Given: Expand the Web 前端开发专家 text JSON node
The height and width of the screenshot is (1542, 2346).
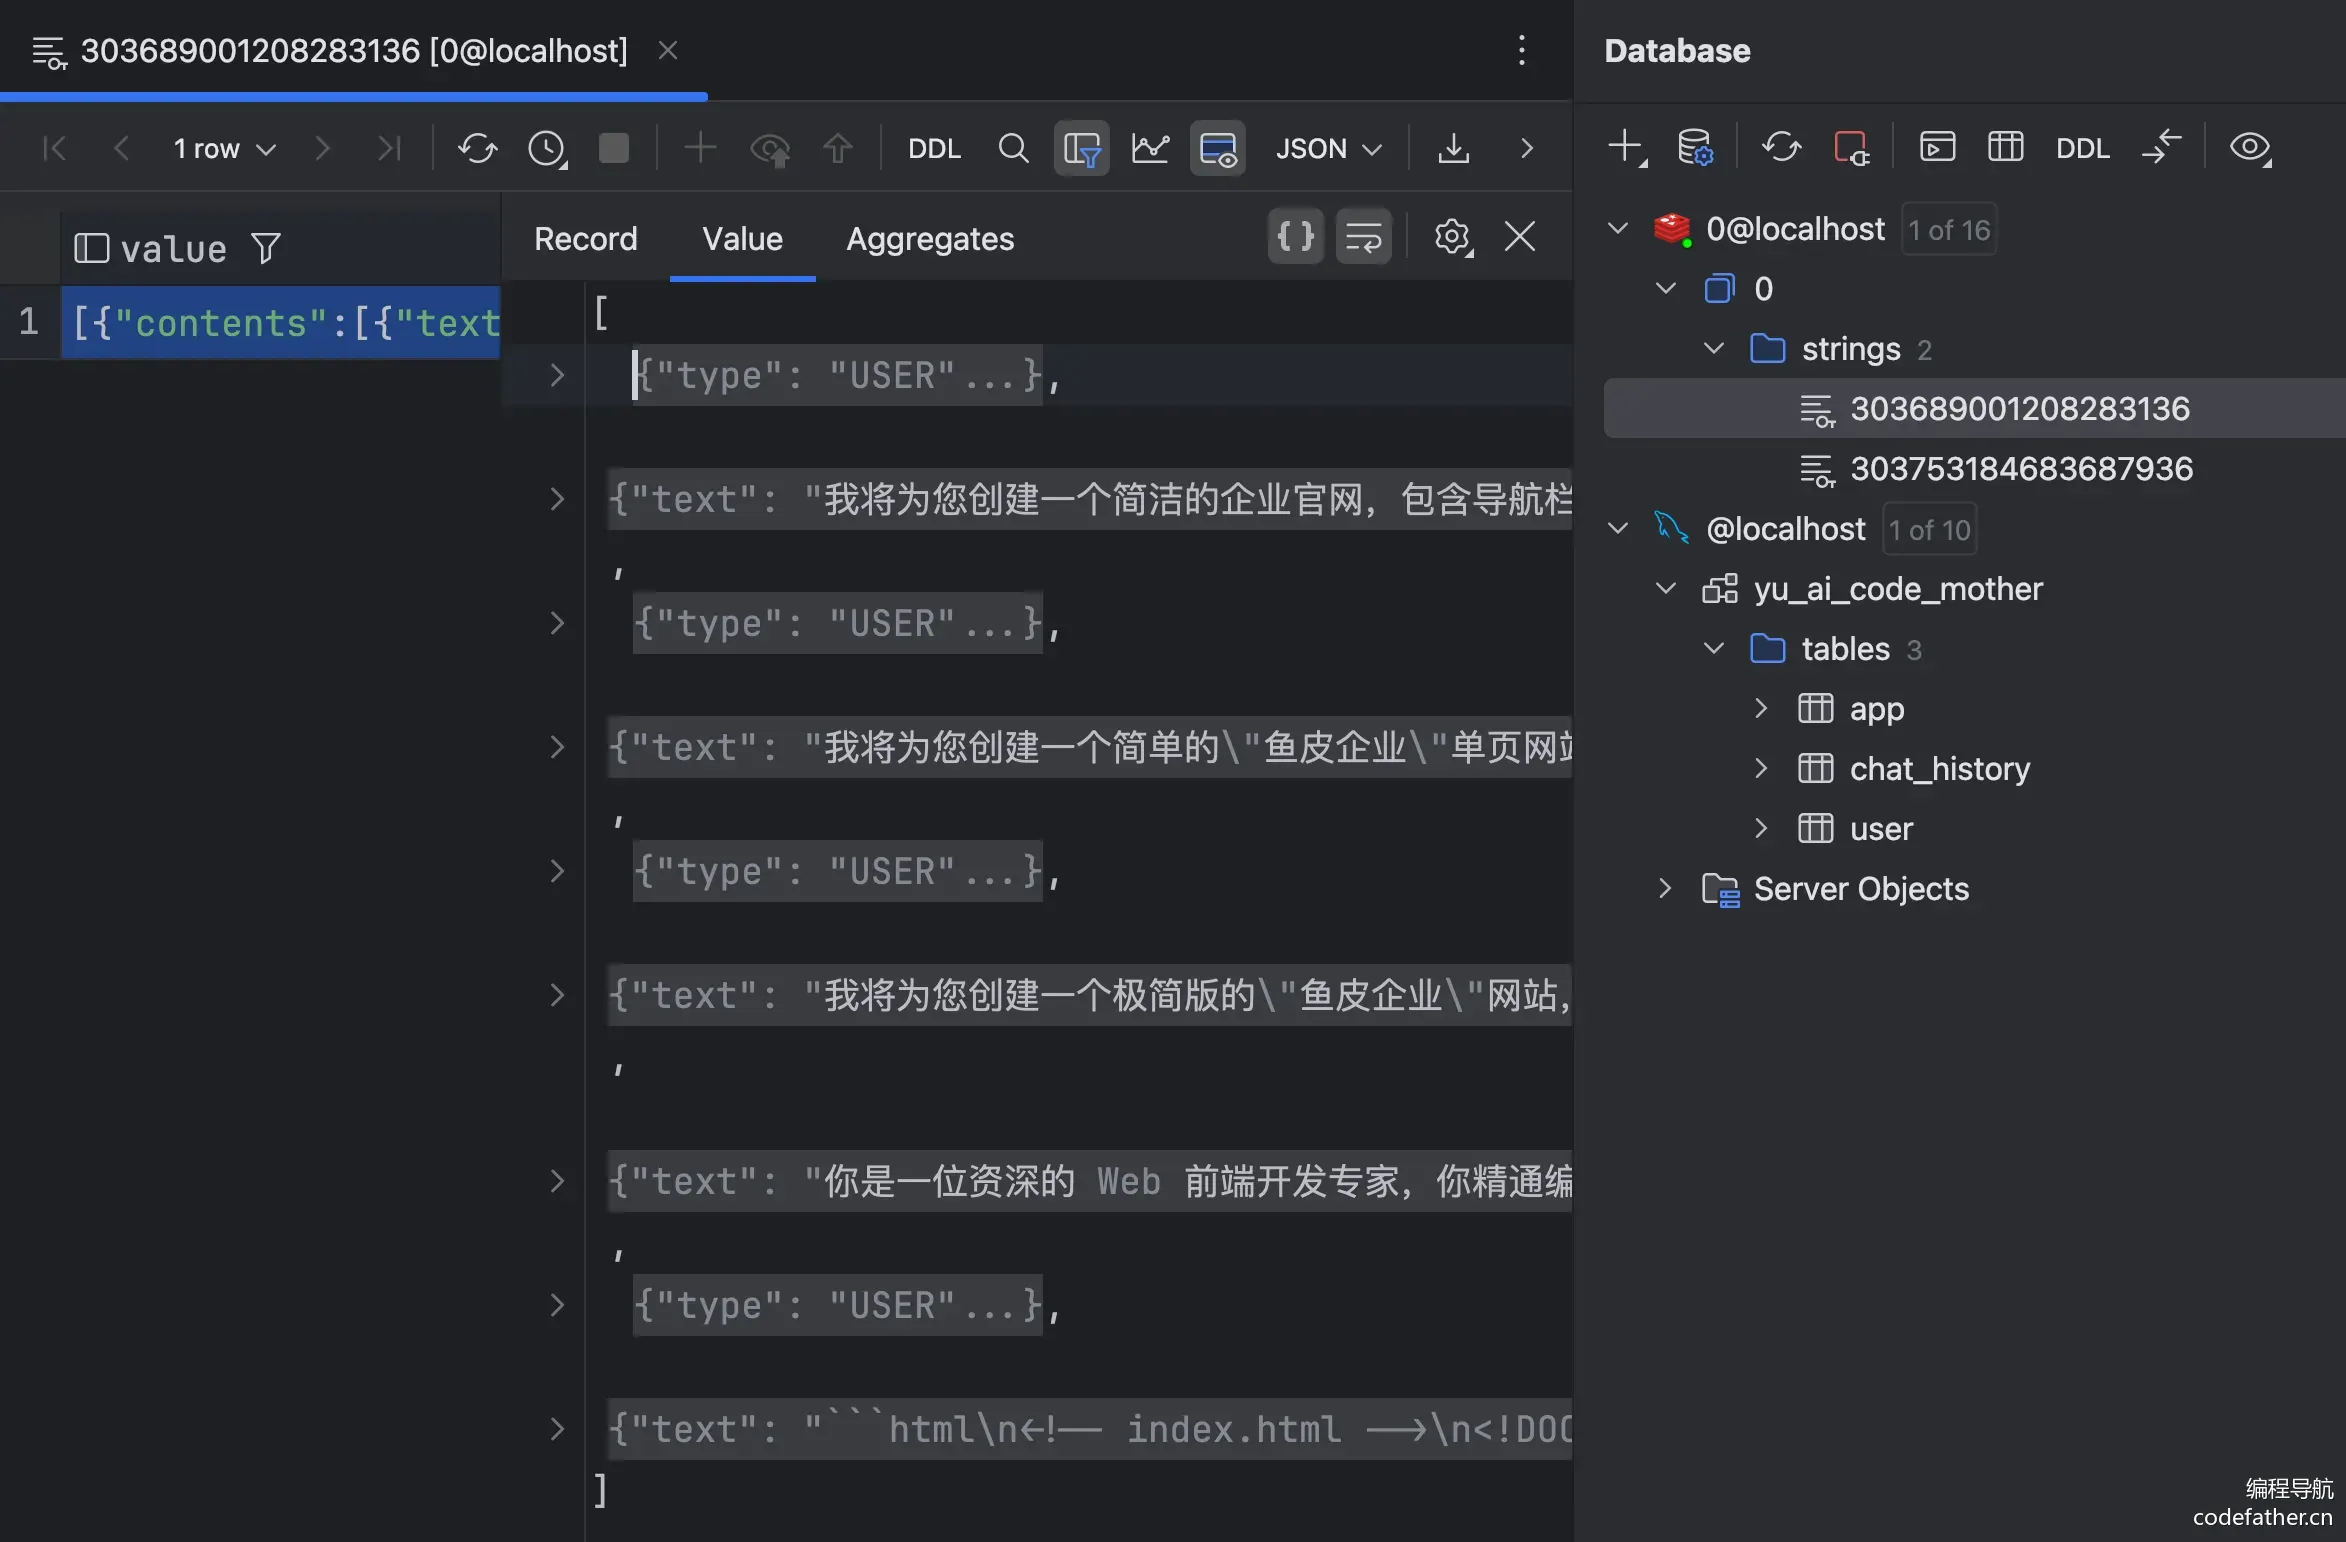Looking at the screenshot, I should click(557, 1181).
